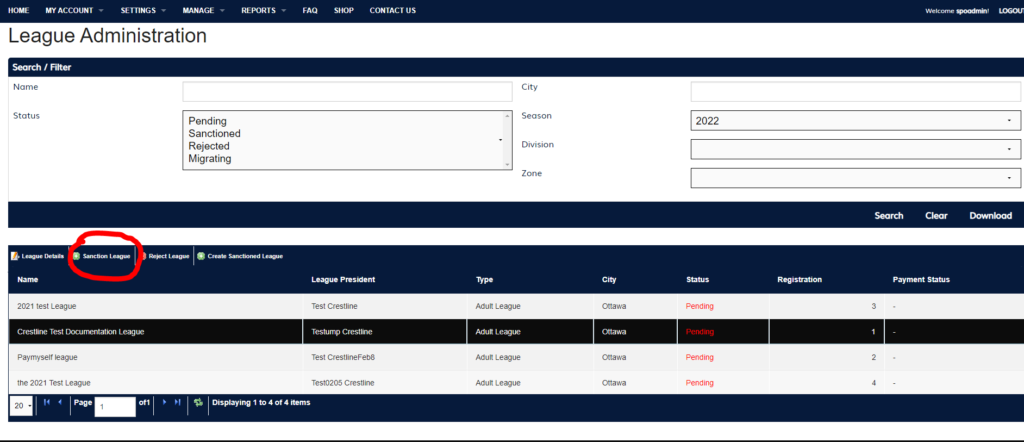Open the page size dropdown set to 20
The height and width of the screenshot is (442, 1024).
21,406
